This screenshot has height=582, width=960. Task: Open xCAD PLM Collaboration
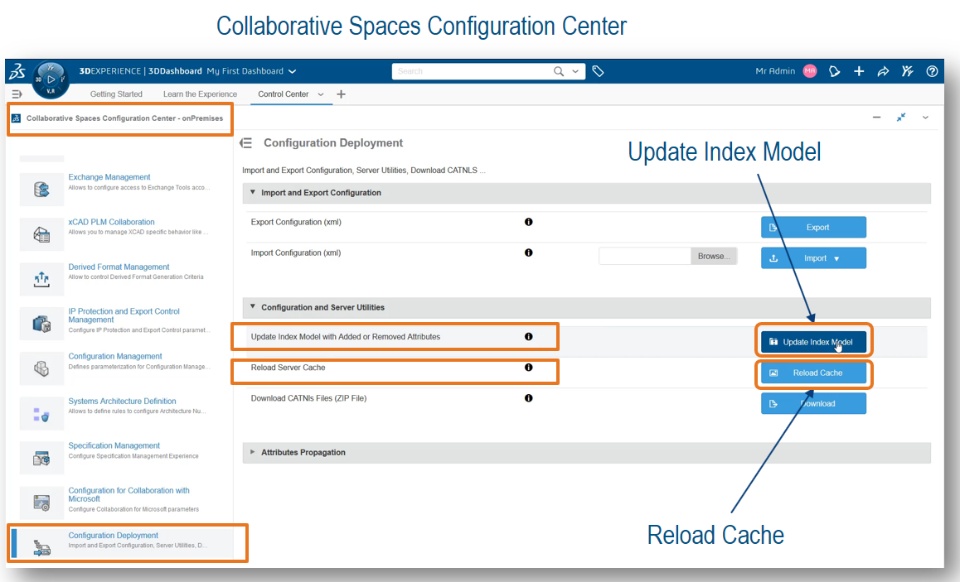(x=111, y=222)
